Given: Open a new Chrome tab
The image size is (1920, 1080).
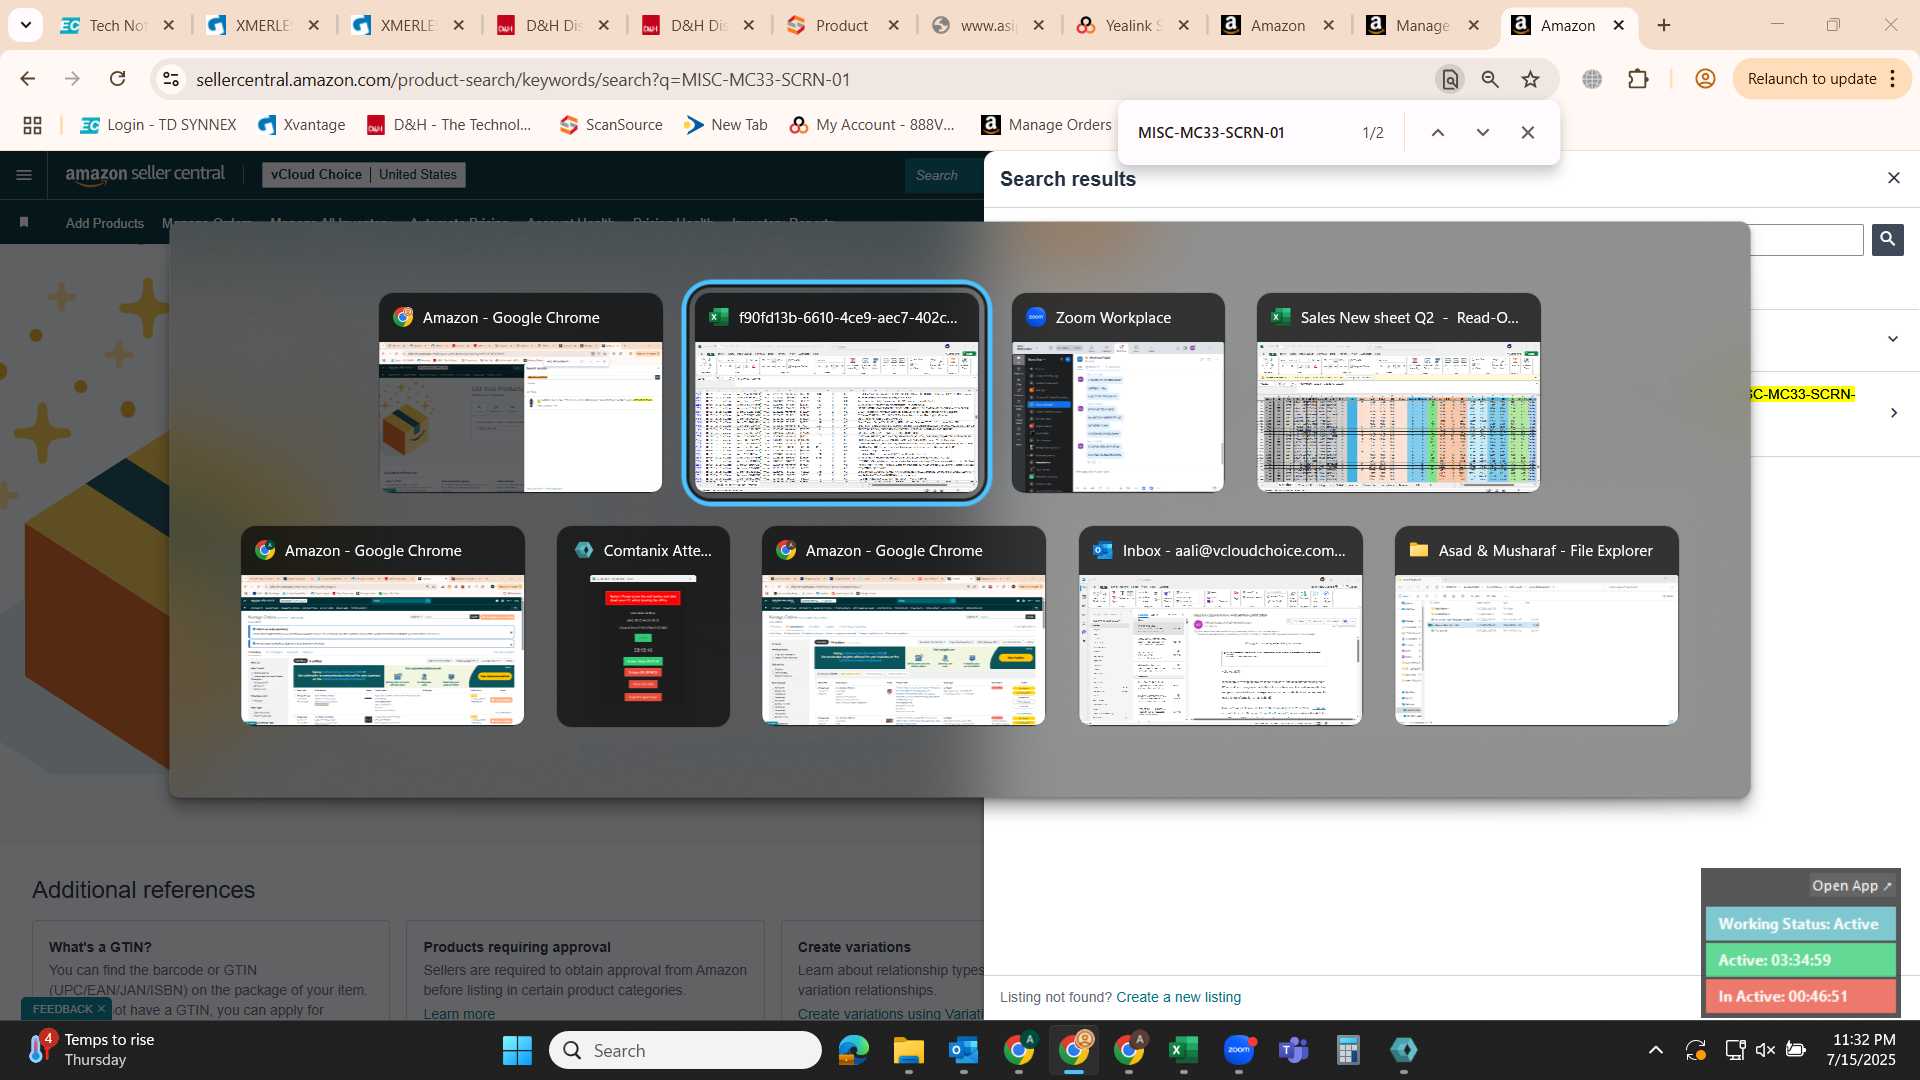Looking at the screenshot, I should (x=1664, y=25).
